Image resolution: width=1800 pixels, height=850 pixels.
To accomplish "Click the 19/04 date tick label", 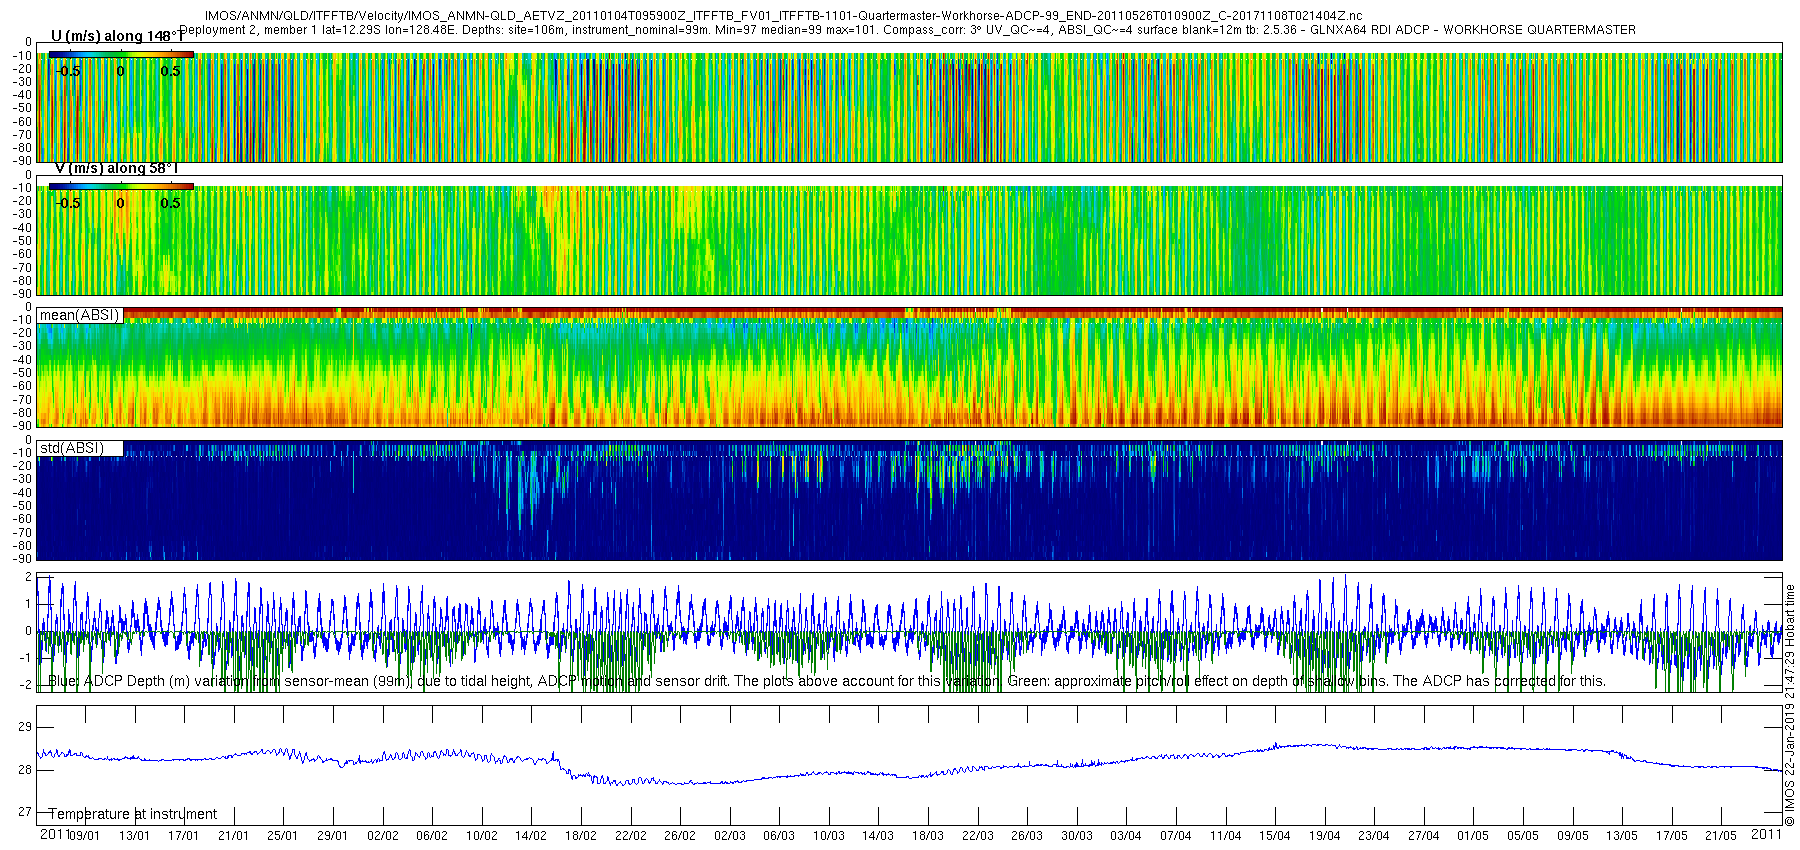I will point(1325,836).
